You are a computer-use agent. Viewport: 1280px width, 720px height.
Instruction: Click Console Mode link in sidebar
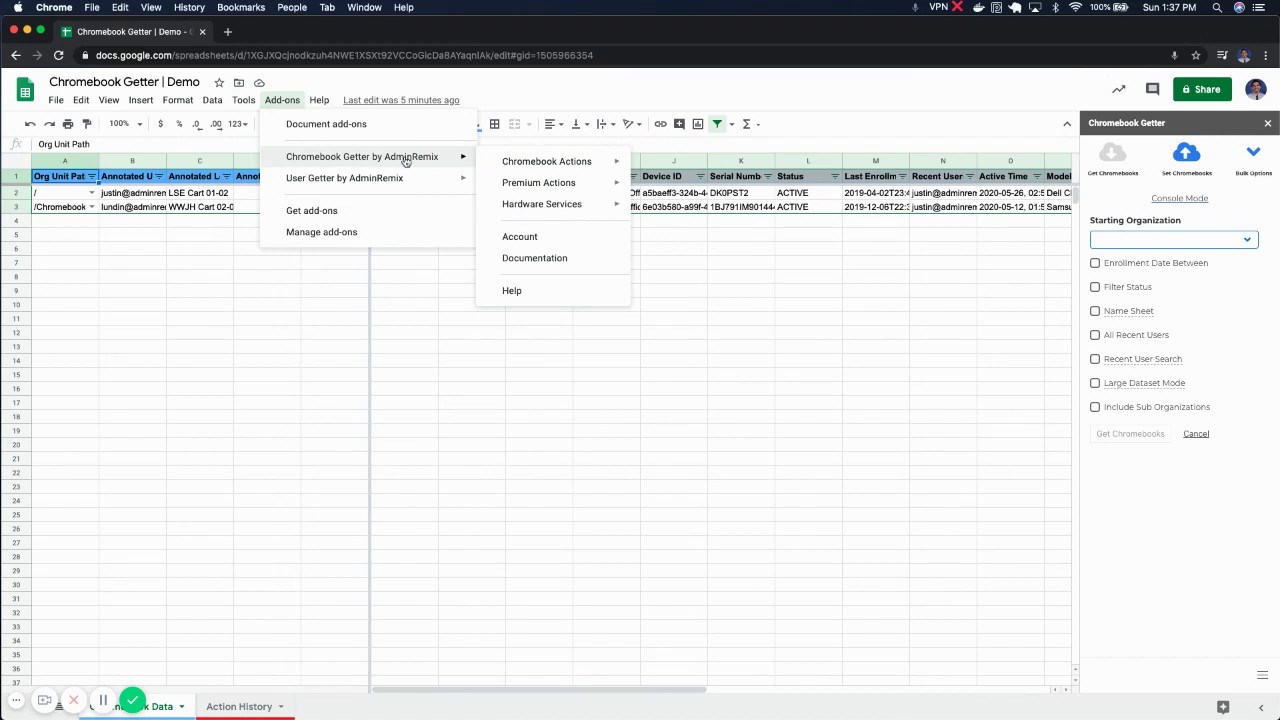[x=1180, y=198]
